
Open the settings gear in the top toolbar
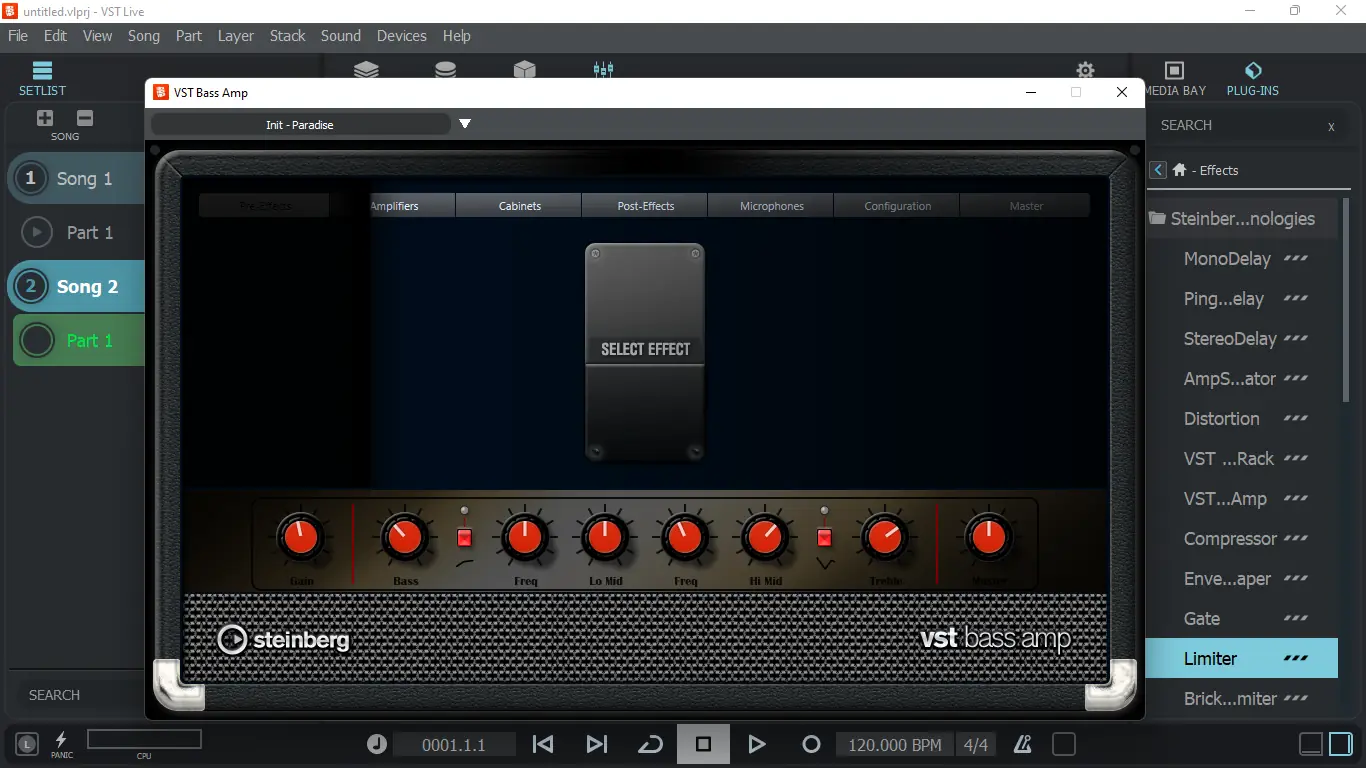pyautogui.click(x=1085, y=70)
